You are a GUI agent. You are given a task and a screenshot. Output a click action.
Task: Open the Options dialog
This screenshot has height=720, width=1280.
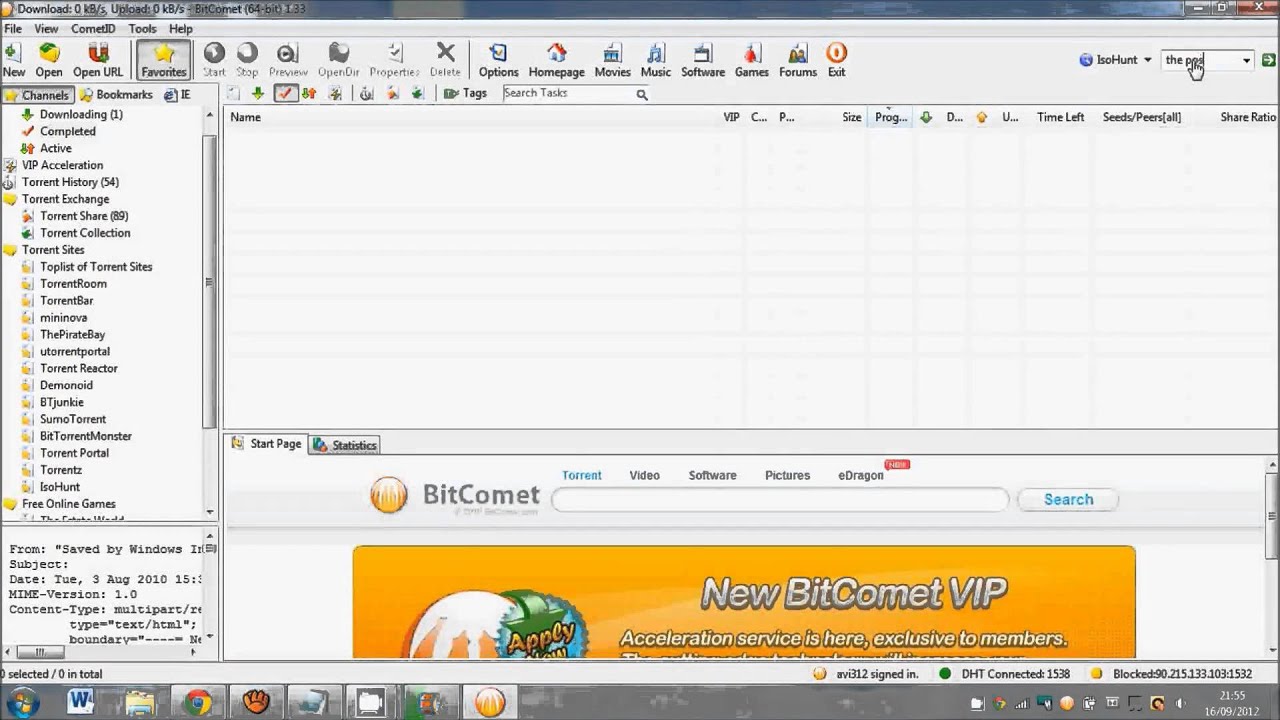(498, 60)
